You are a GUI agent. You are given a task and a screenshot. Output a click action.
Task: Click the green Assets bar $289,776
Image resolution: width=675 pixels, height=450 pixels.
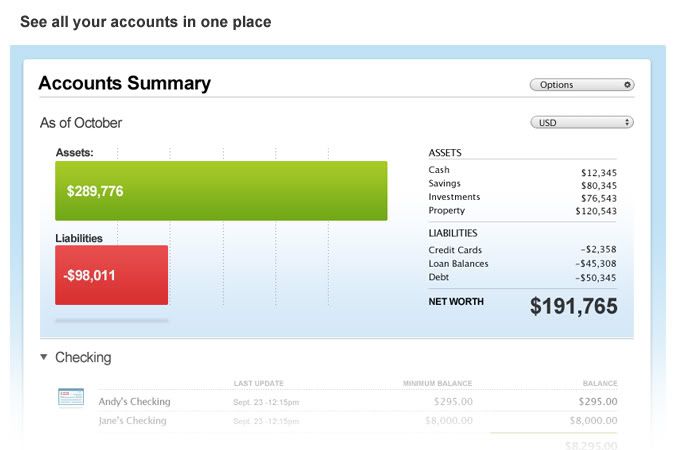(x=221, y=190)
